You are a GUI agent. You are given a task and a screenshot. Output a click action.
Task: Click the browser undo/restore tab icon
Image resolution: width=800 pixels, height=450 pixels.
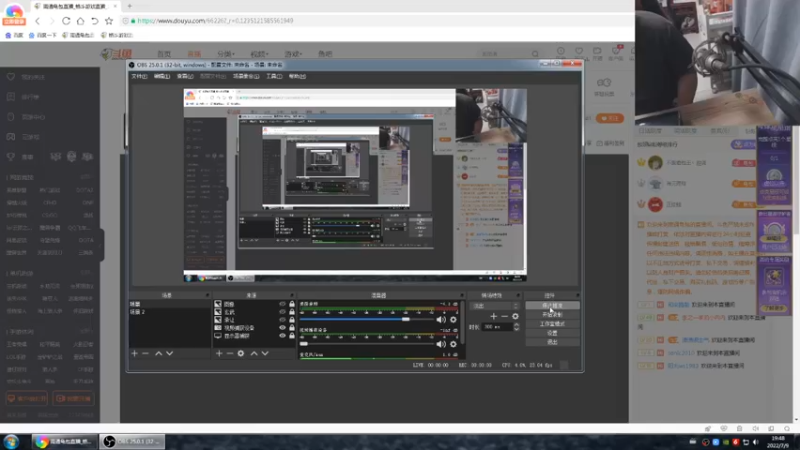pos(94,21)
